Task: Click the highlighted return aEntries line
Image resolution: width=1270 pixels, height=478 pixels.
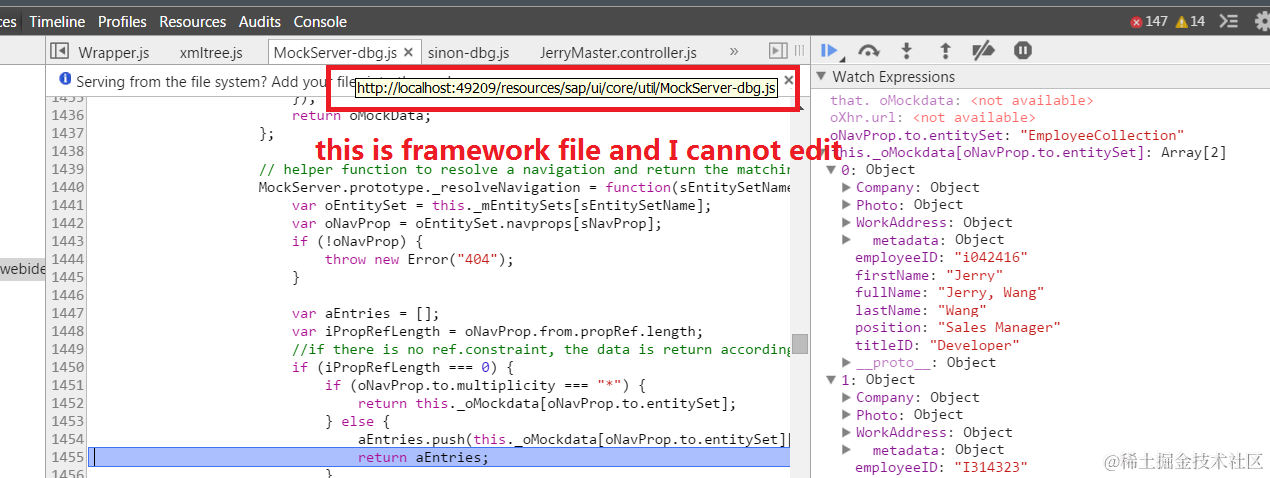Action: tap(440, 457)
